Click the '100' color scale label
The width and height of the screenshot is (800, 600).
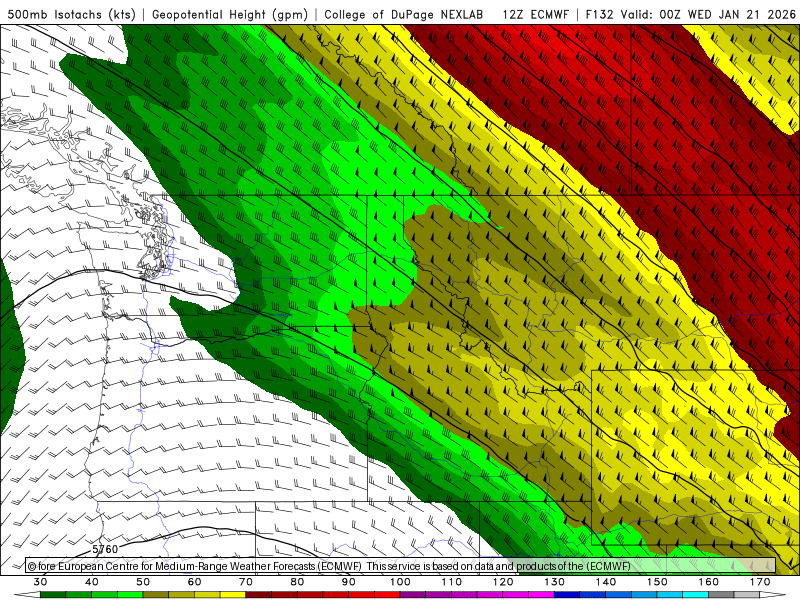coord(401,582)
